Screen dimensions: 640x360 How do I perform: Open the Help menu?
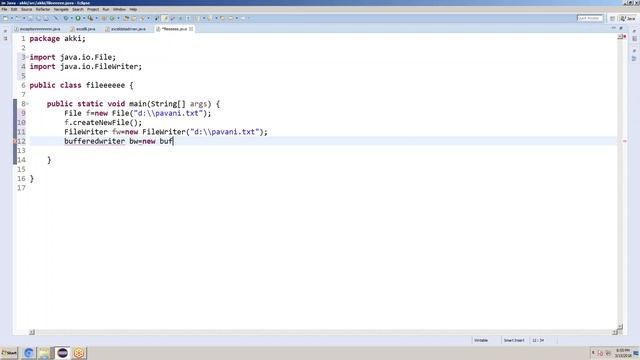click(133, 9)
